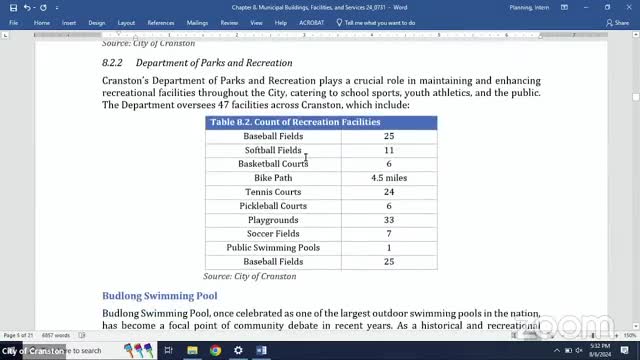Open Google Chrome from the taskbar
The height and width of the screenshot is (360, 640).
point(216,350)
